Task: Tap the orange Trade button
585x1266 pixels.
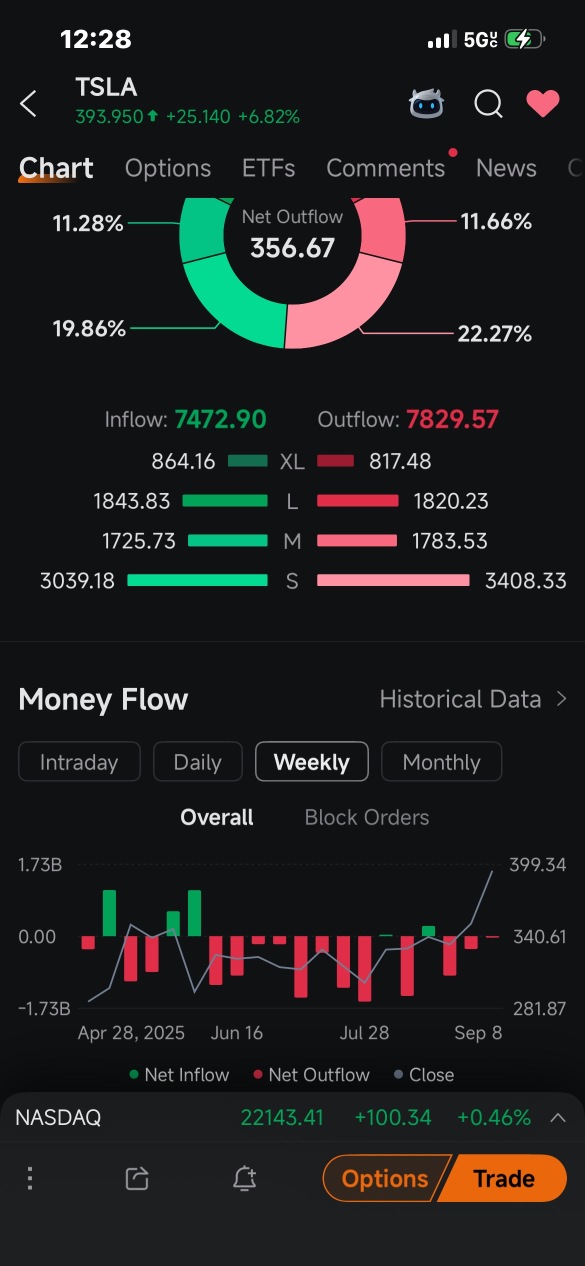Action: (x=503, y=1179)
